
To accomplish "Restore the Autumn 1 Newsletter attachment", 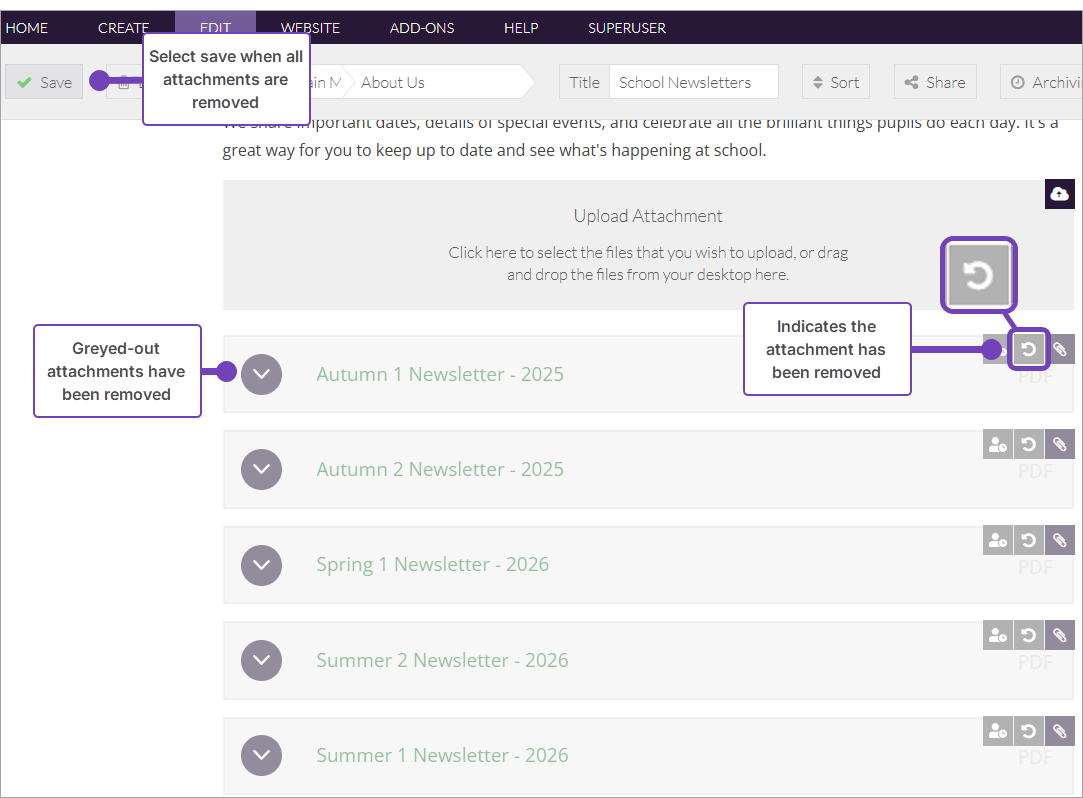I will click(1029, 349).
